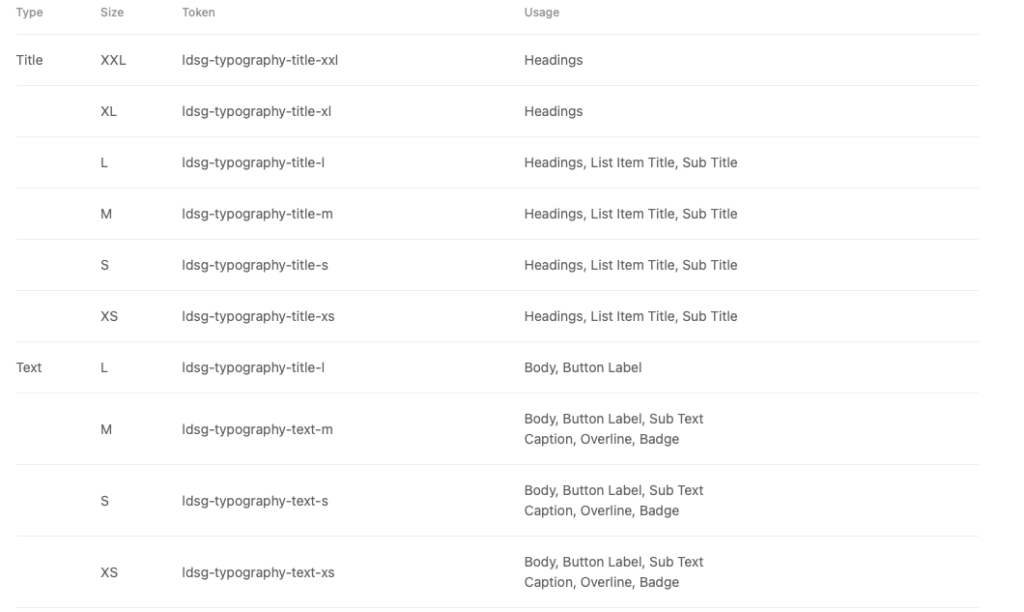Click the ldsg-typography-title-s token text
The height and width of the screenshot is (612, 1024).
click(256, 265)
